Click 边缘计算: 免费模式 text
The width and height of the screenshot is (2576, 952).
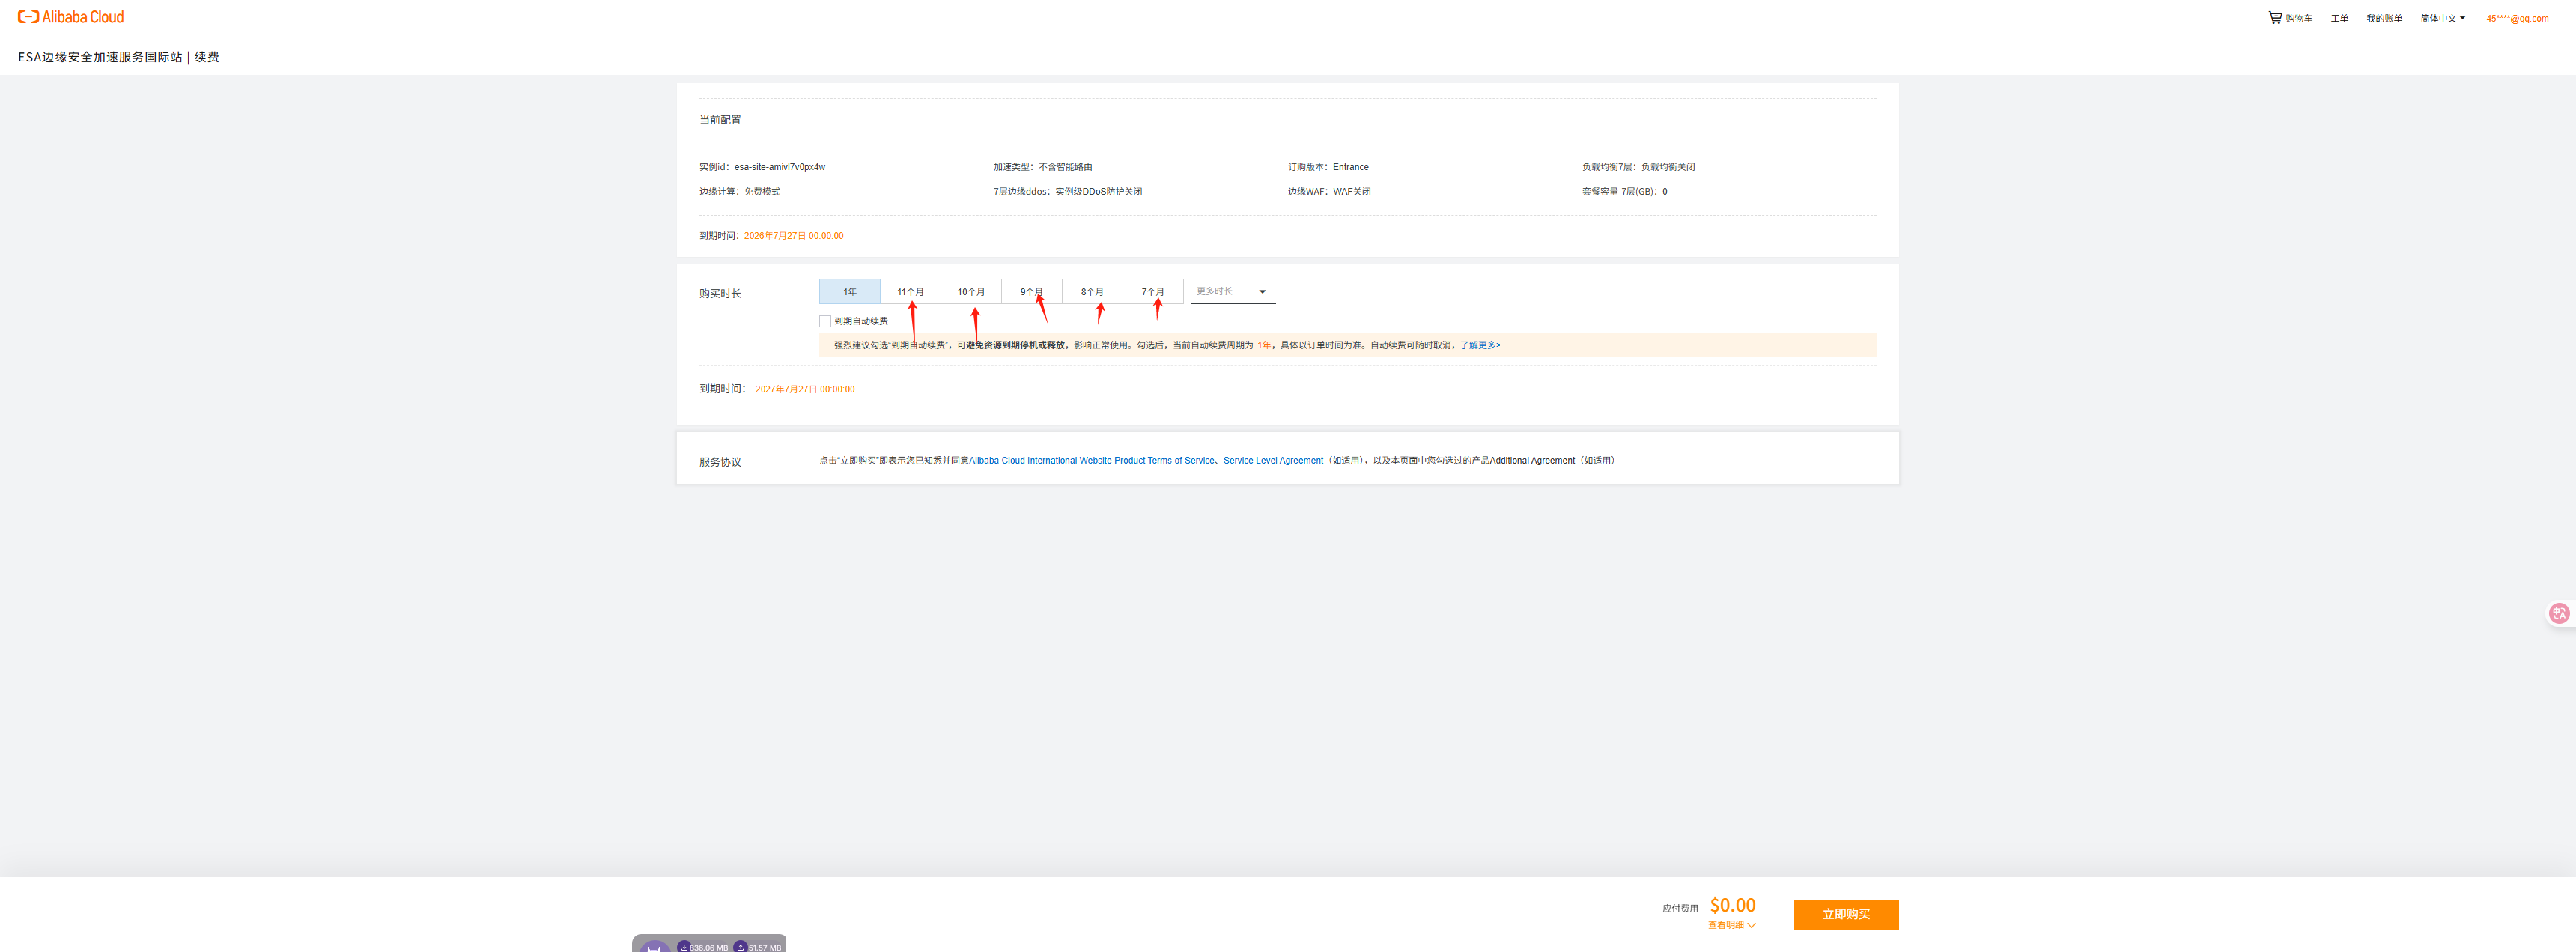[739, 192]
